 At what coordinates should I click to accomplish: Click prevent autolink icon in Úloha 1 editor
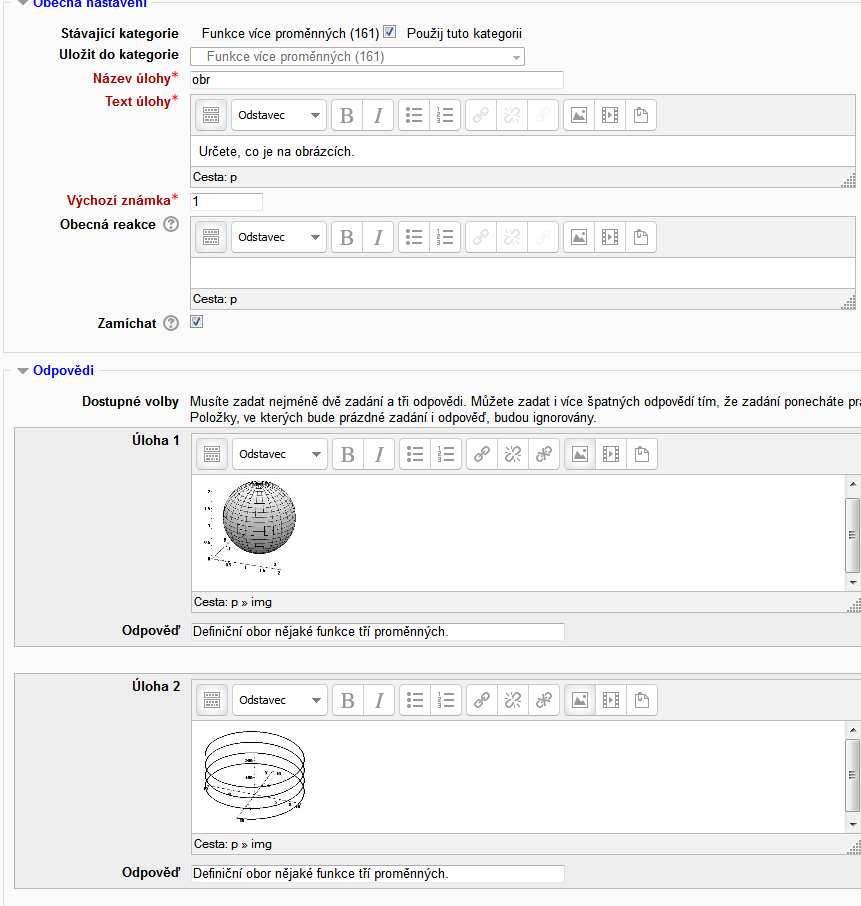pyautogui.click(x=544, y=454)
